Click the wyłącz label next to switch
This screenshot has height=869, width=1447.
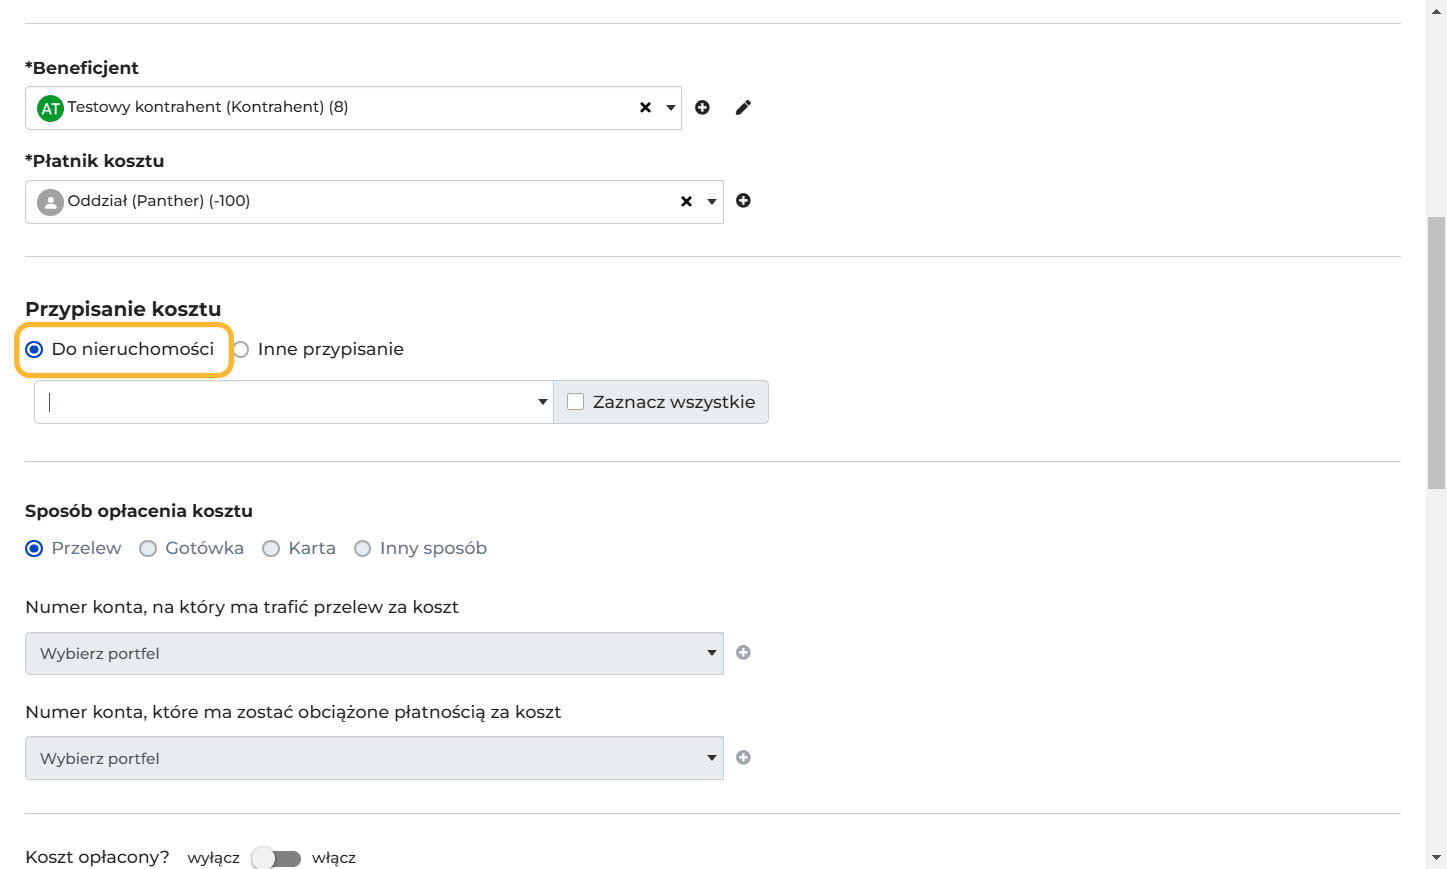pos(214,858)
